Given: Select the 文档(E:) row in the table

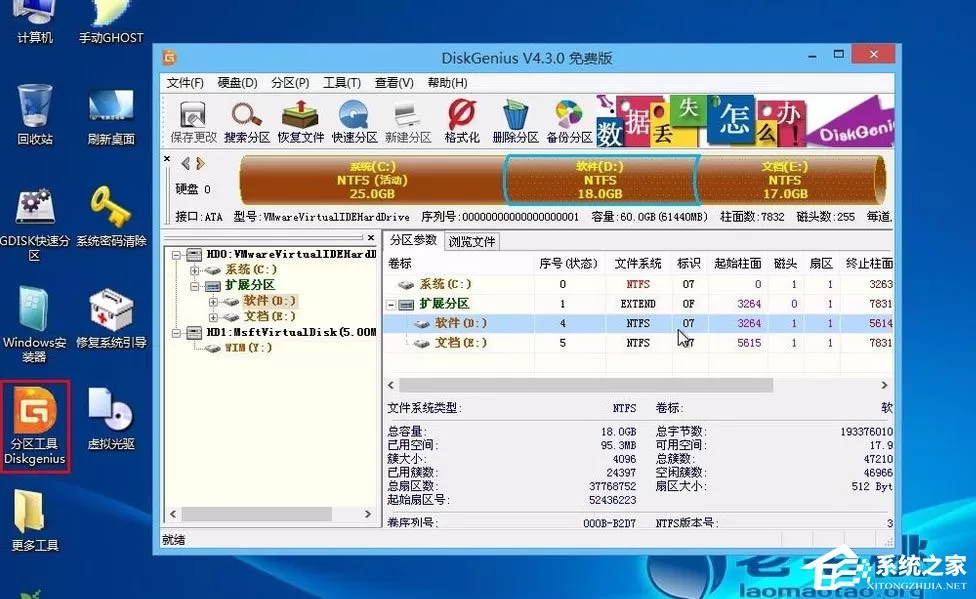Looking at the screenshot, I should pos(639,343).
